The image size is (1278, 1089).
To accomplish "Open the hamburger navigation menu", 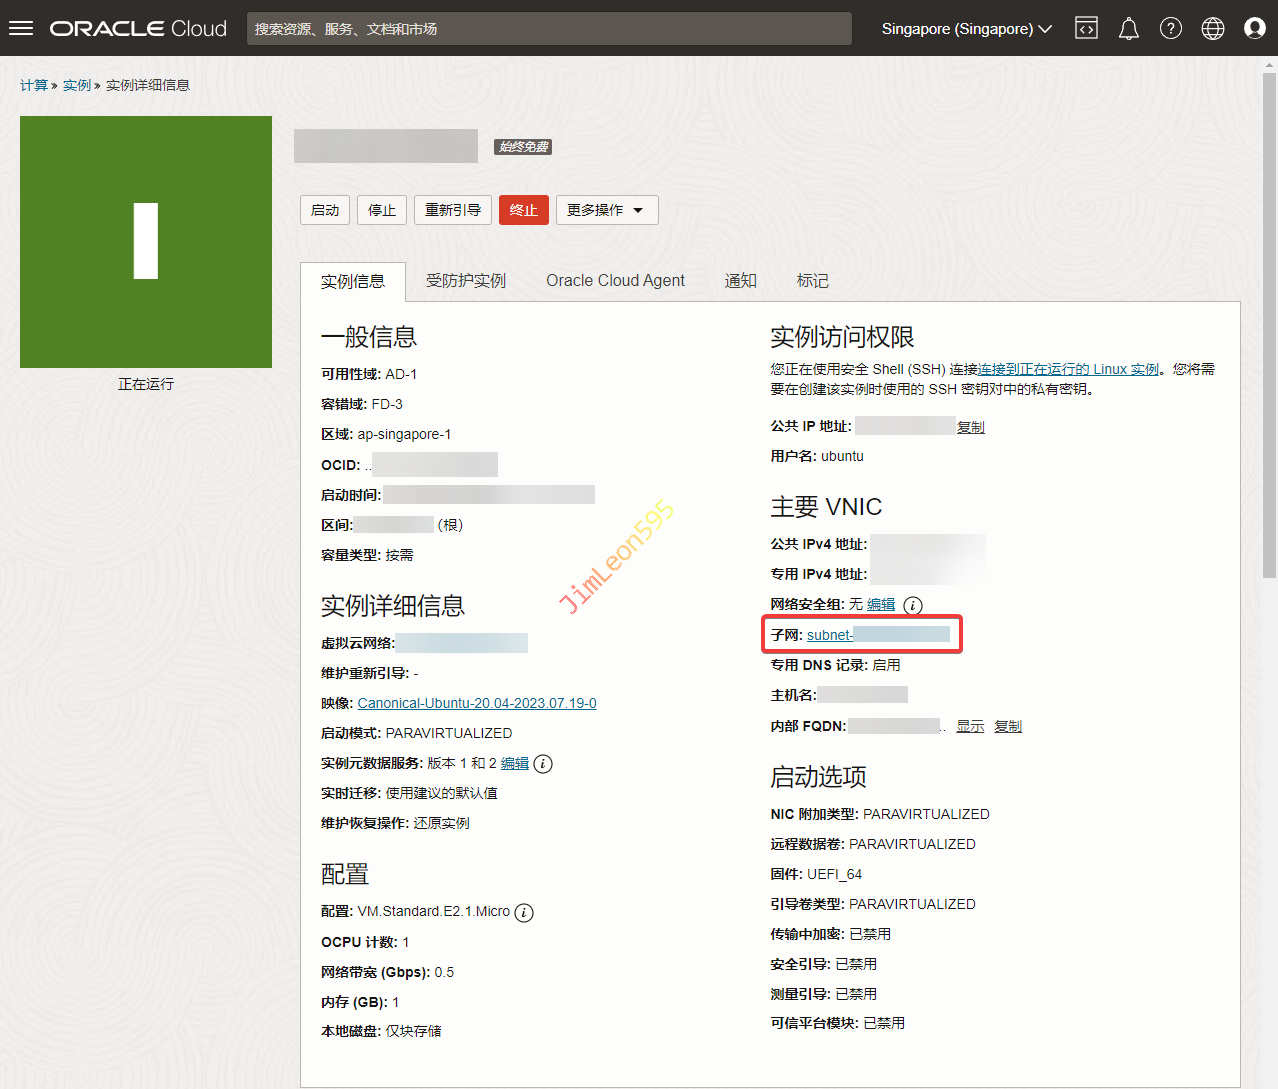I will pyautogui.click(x=21, y=29).
